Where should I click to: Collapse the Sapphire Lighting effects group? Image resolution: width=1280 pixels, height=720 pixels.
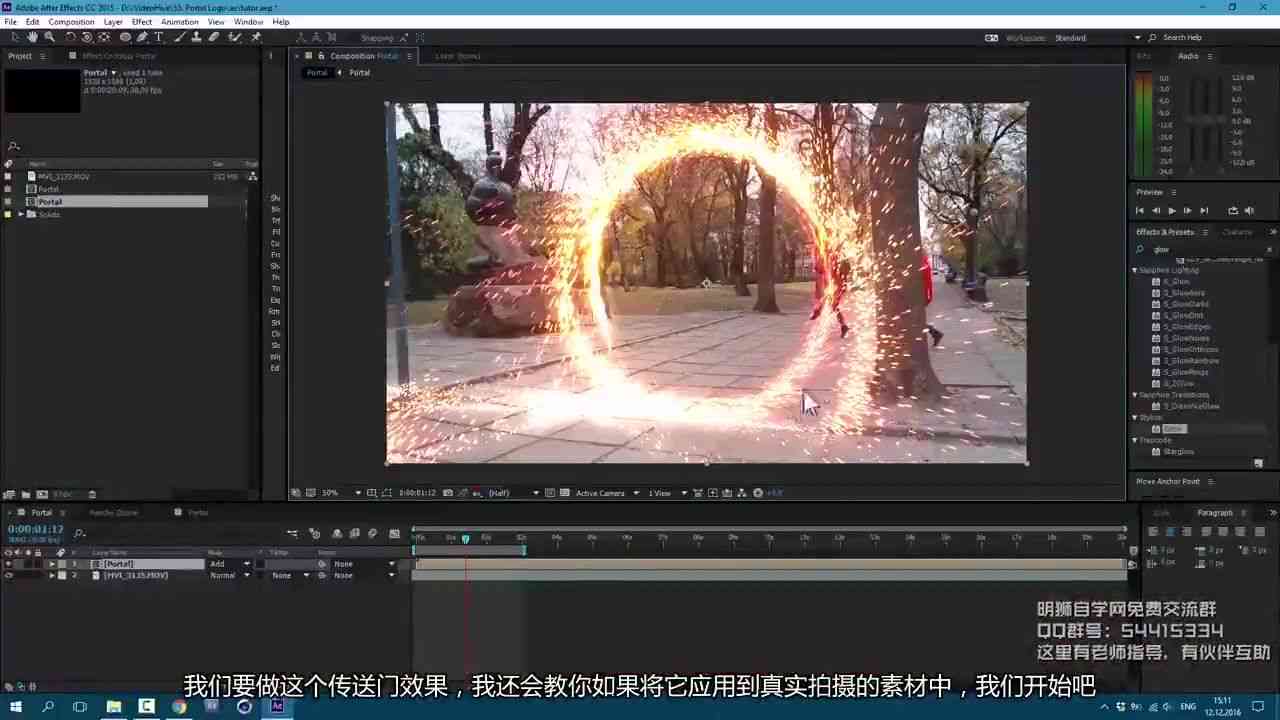1135,270
